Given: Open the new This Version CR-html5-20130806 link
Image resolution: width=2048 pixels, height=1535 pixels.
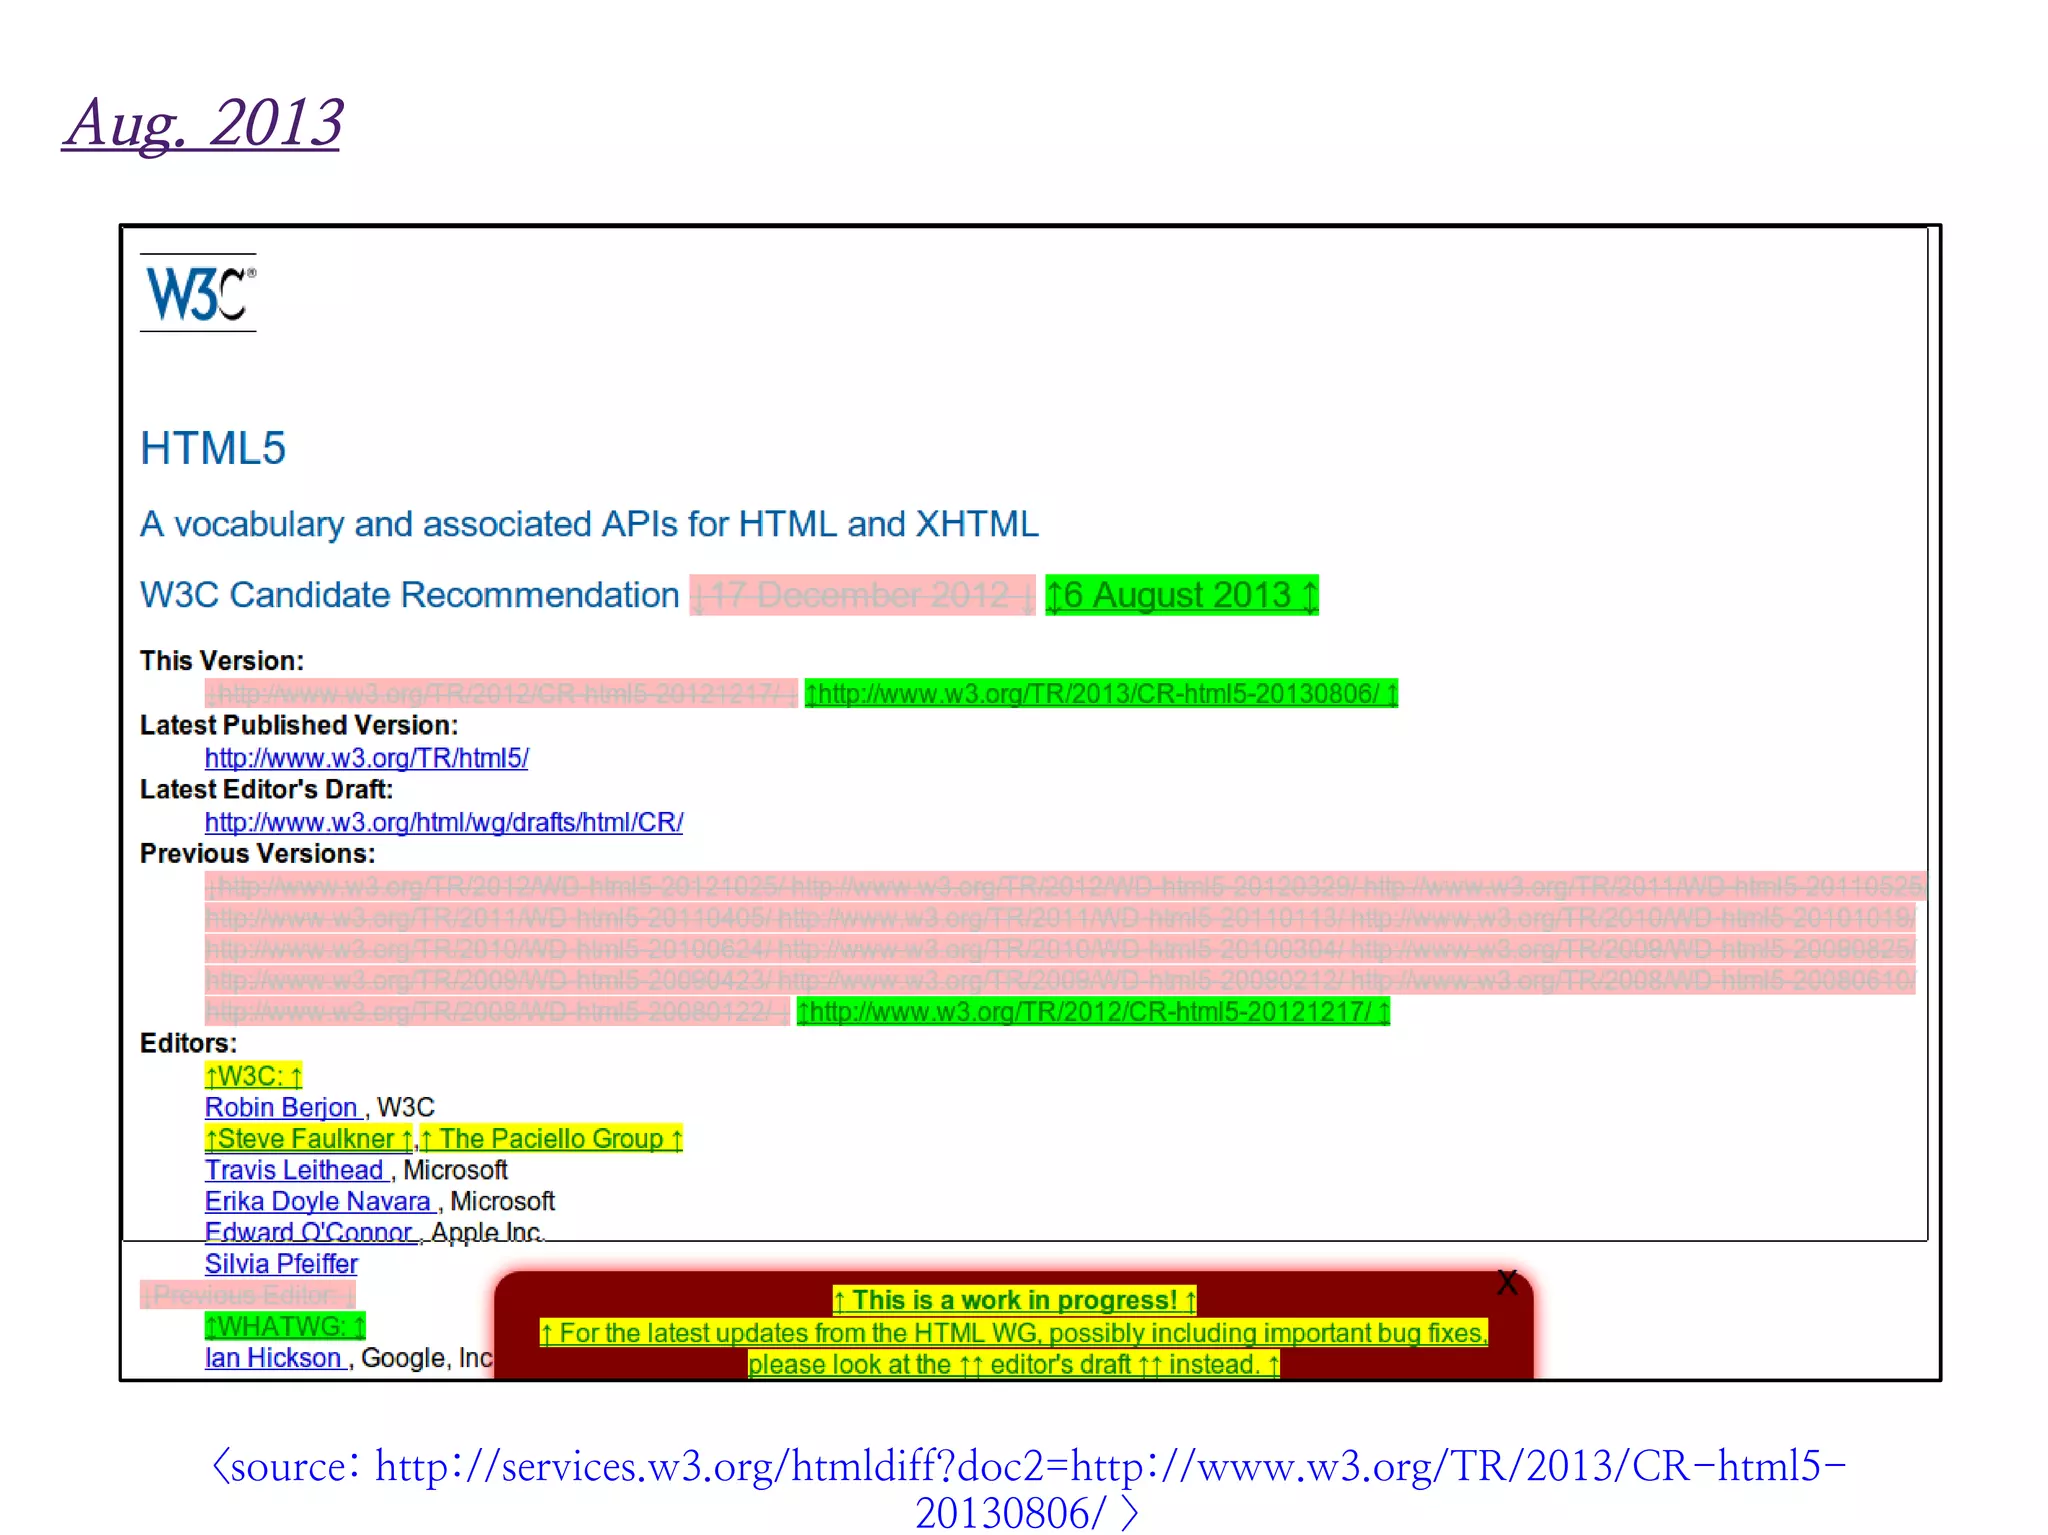Looking at the screenshot, I should click(1101, 693).
